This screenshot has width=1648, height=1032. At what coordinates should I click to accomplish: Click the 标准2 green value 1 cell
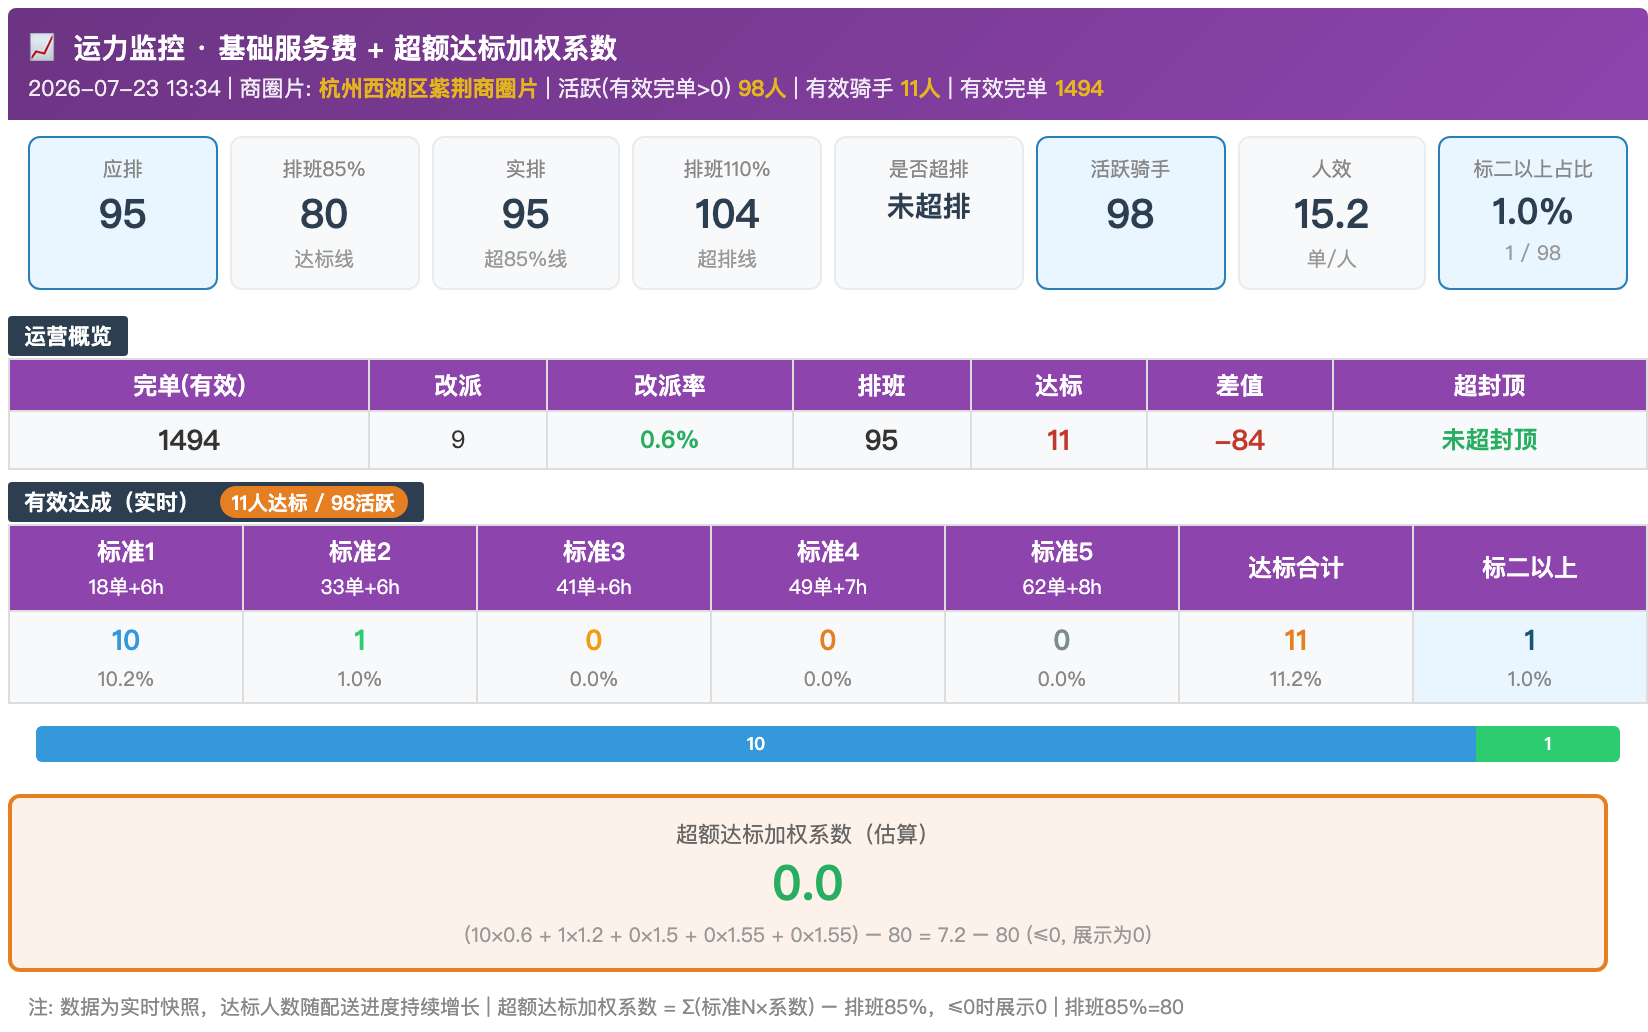(360, 657)
